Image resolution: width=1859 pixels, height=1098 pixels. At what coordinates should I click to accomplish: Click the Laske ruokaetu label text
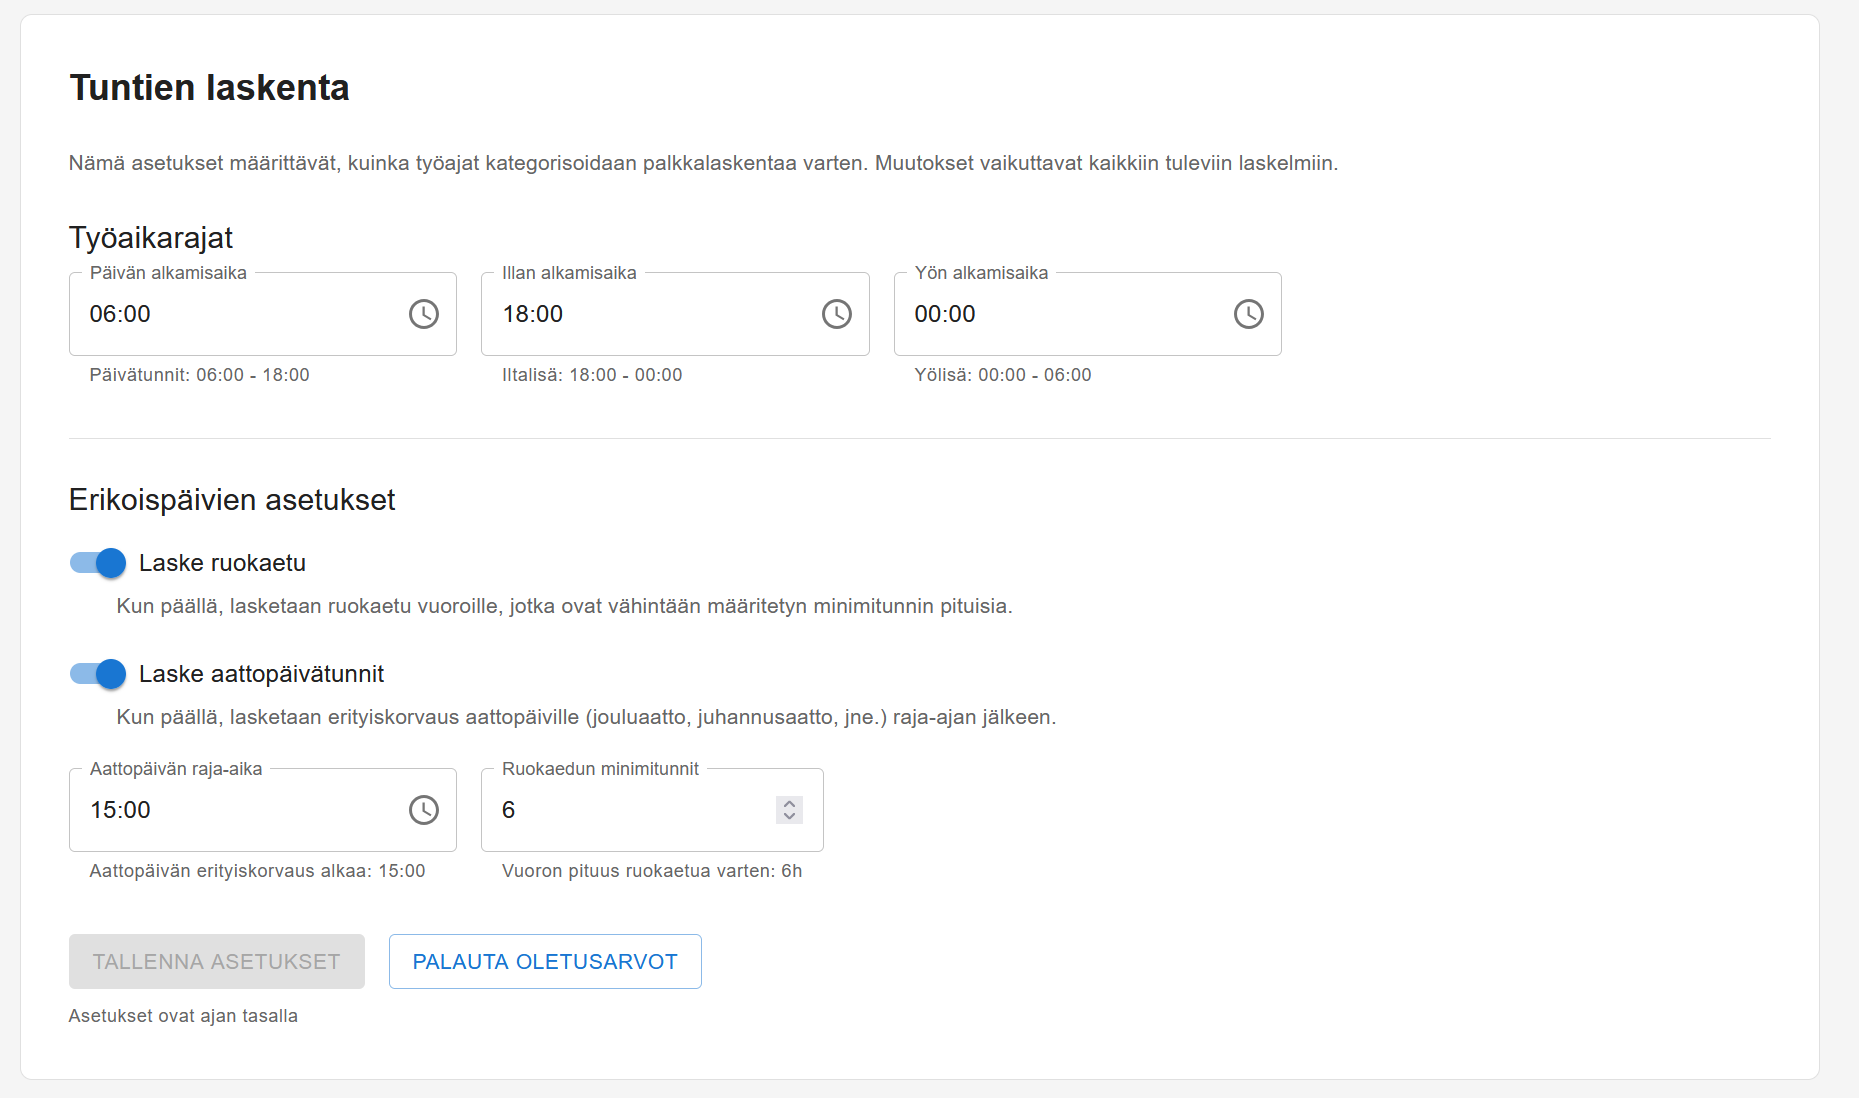coord(222,563)
